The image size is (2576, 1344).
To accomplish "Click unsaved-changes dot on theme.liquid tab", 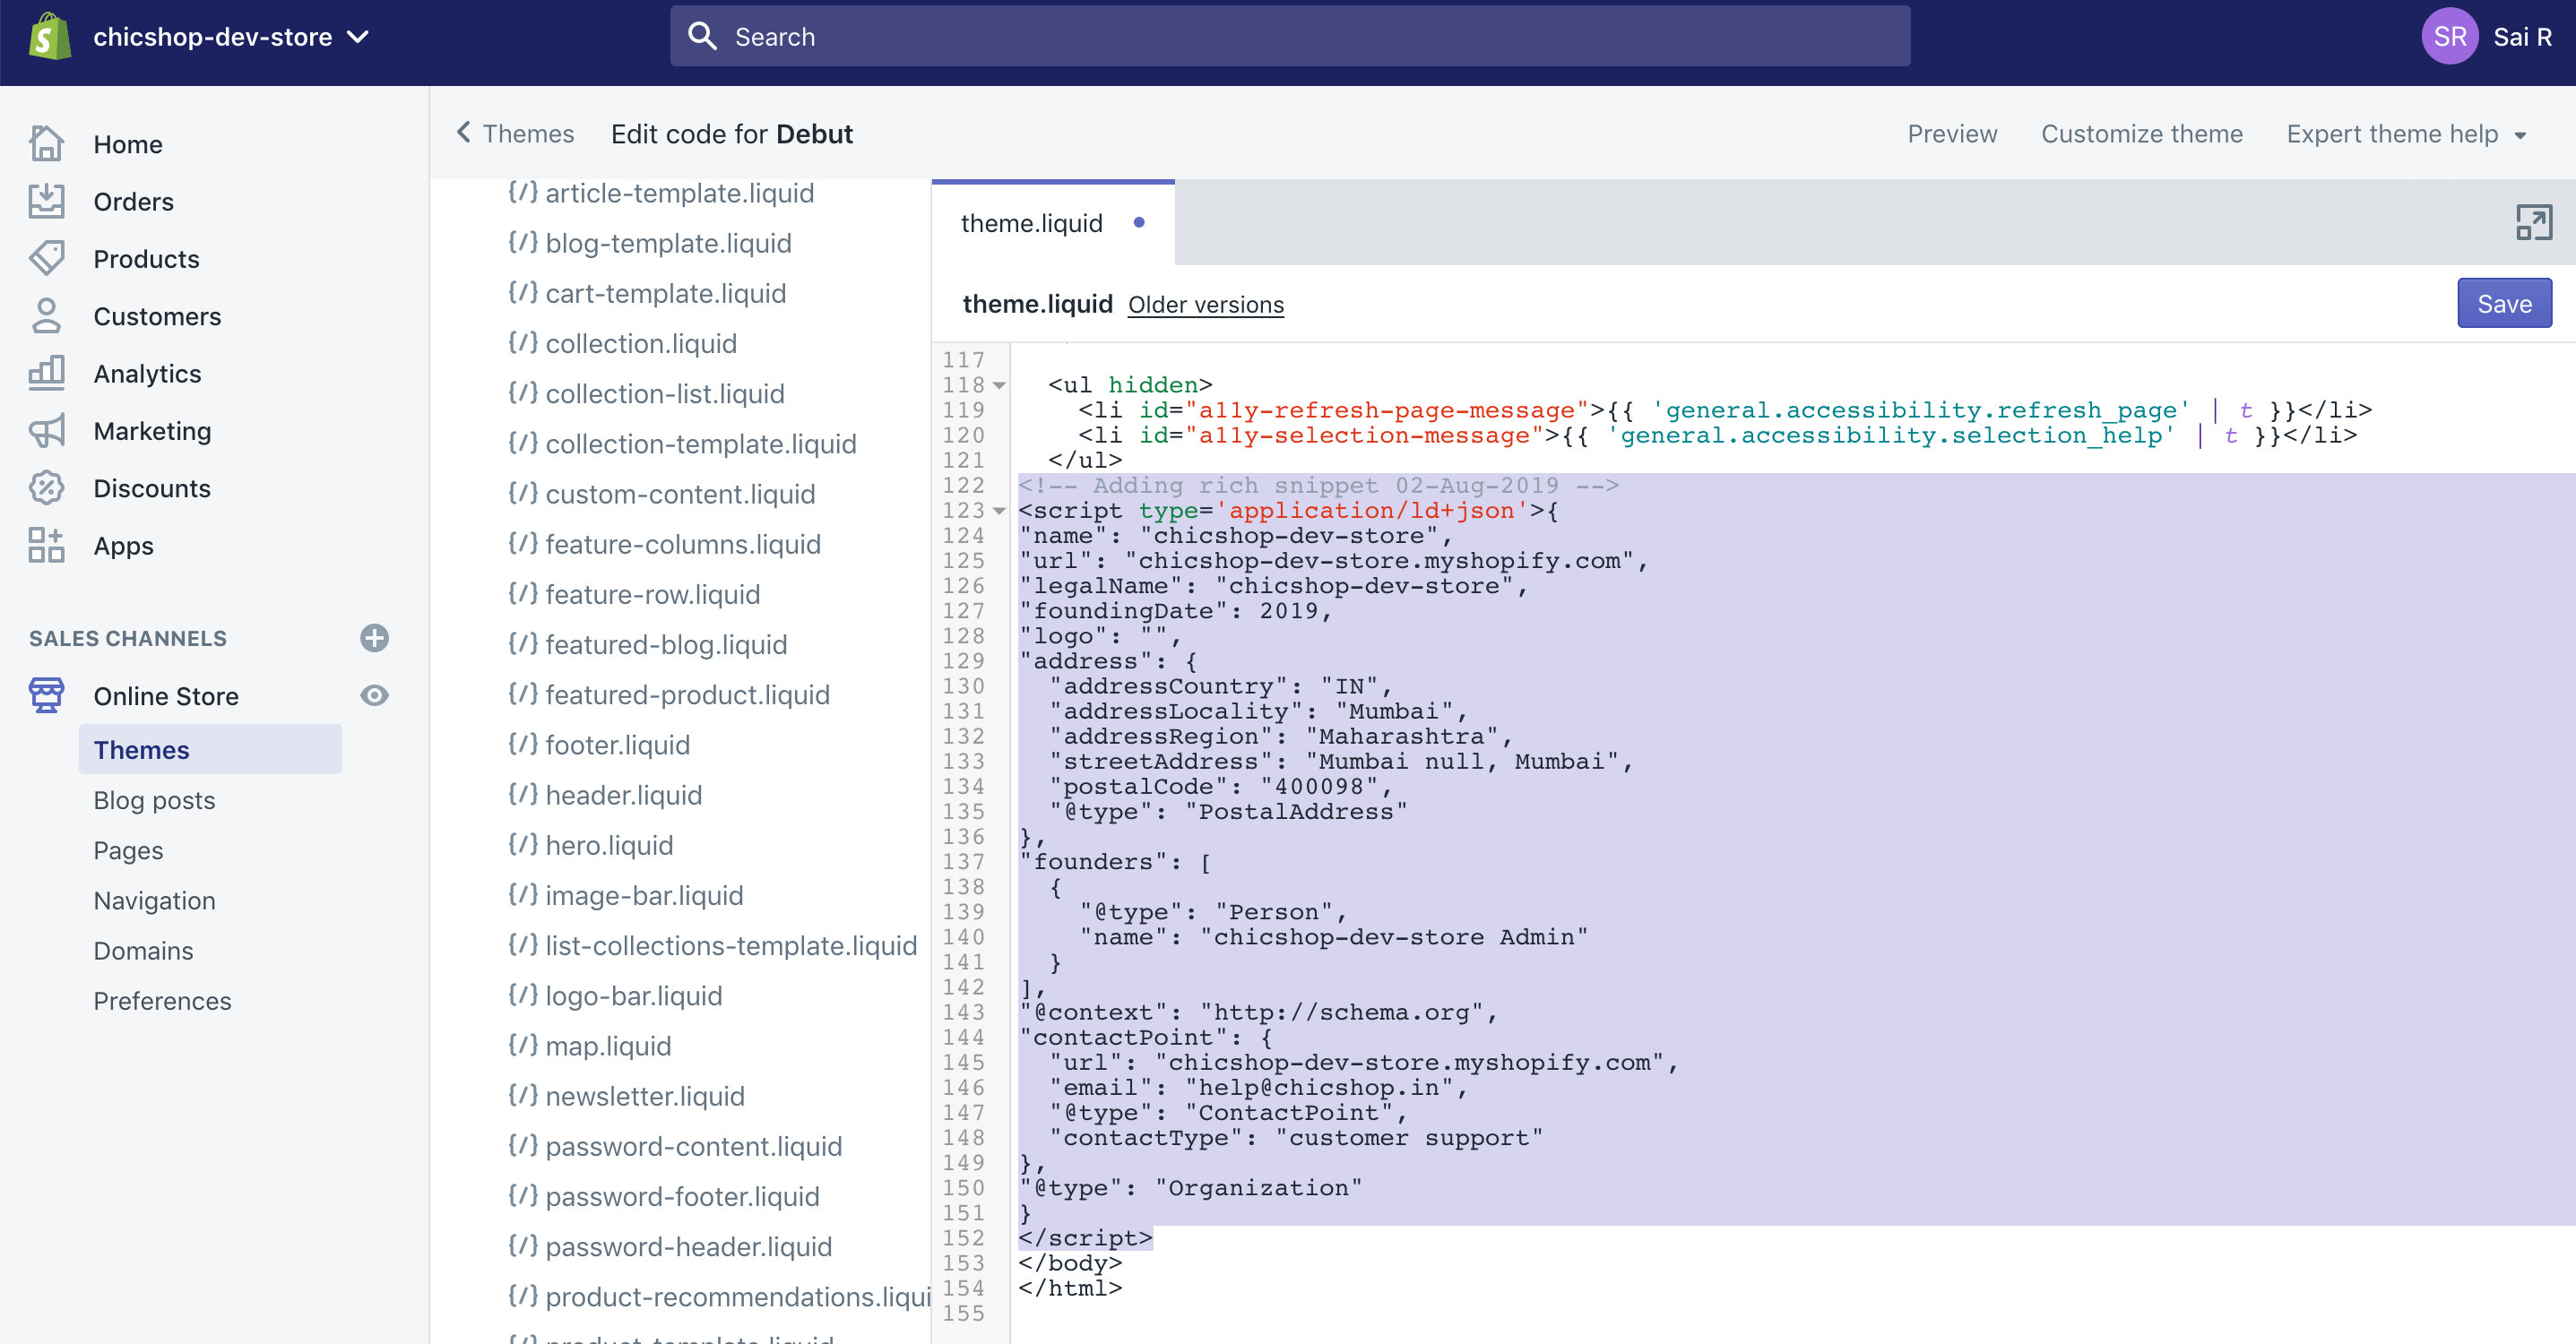I will [1138, 222].
